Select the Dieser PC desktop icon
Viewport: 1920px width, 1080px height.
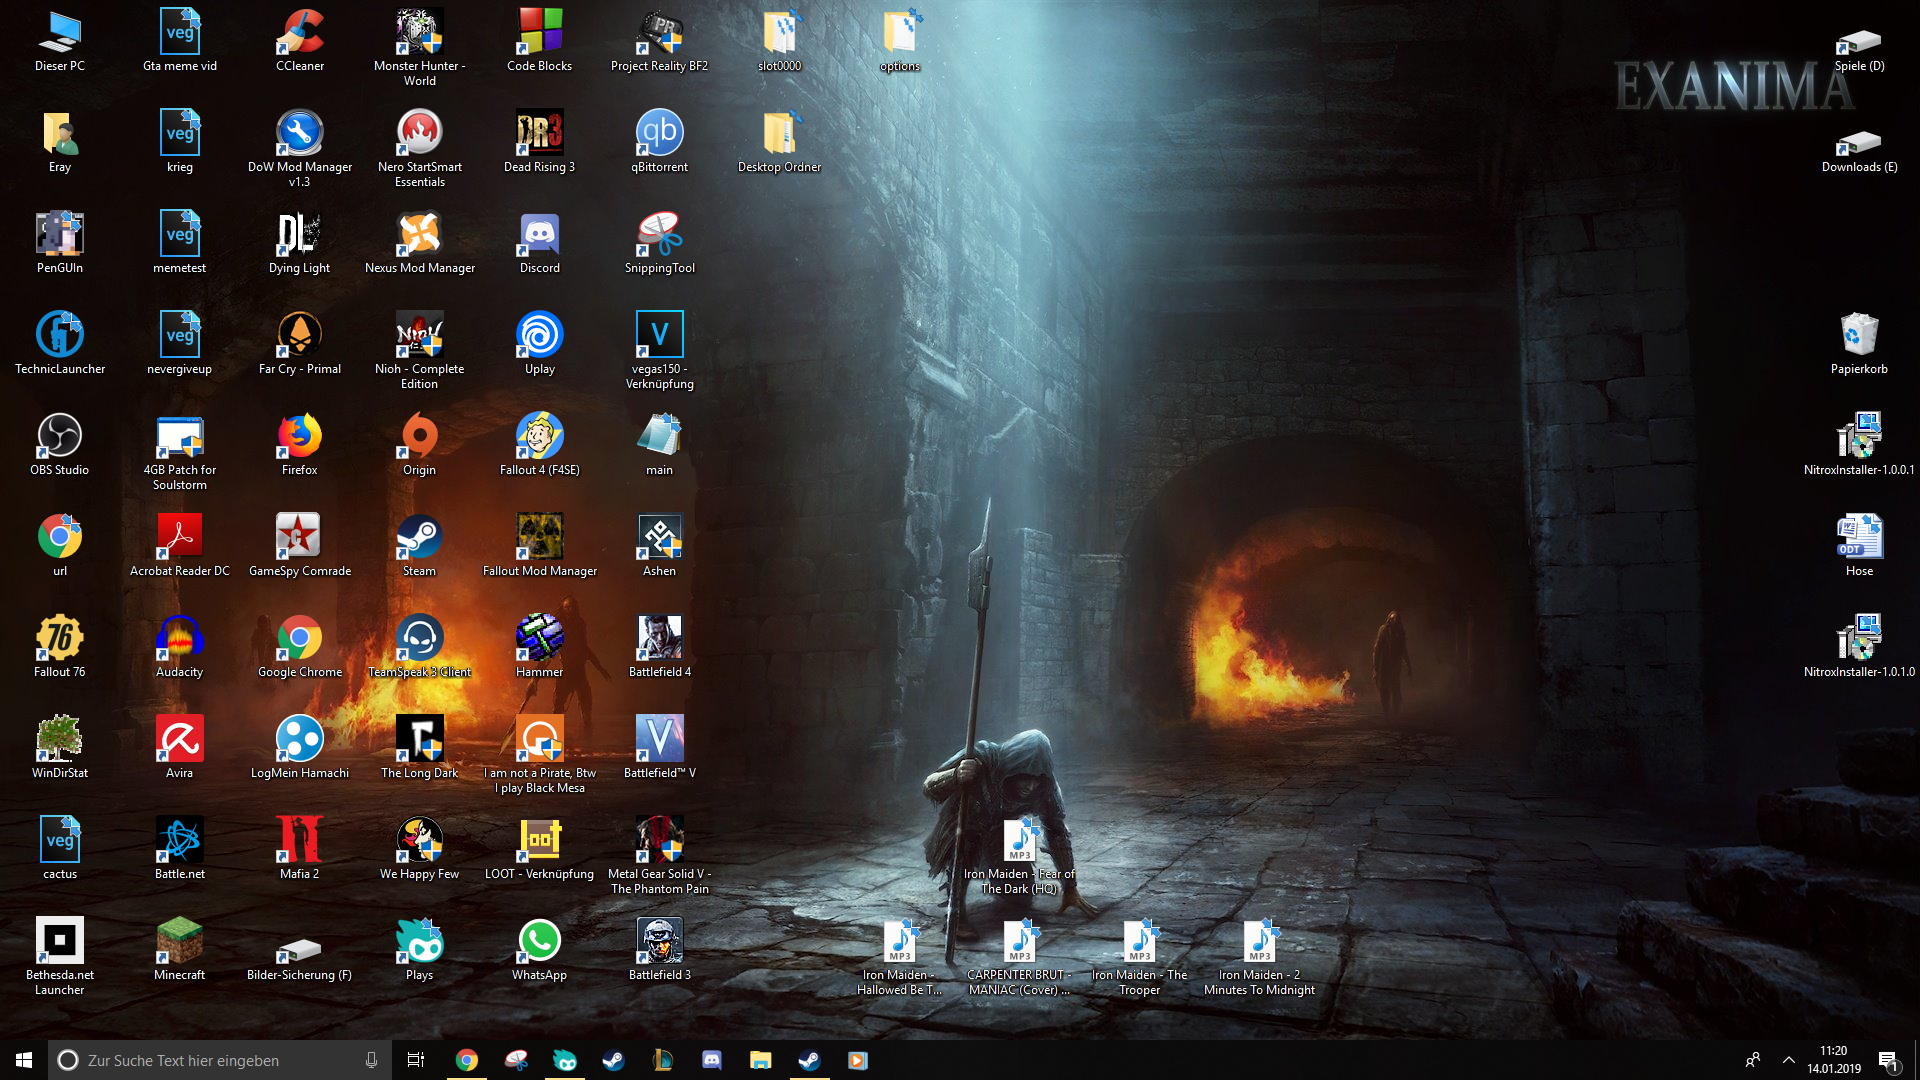[60, 41]
